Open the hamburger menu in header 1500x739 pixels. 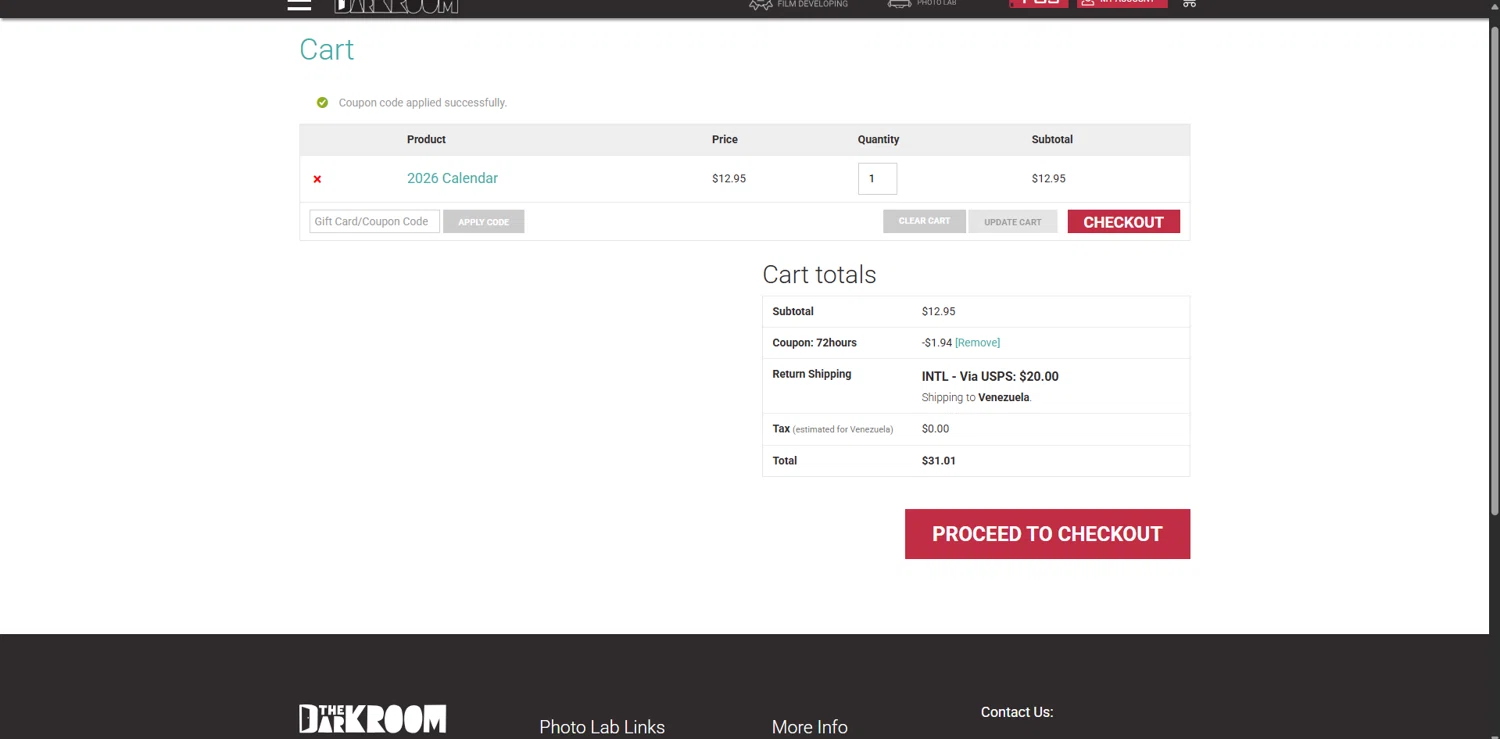299,4
